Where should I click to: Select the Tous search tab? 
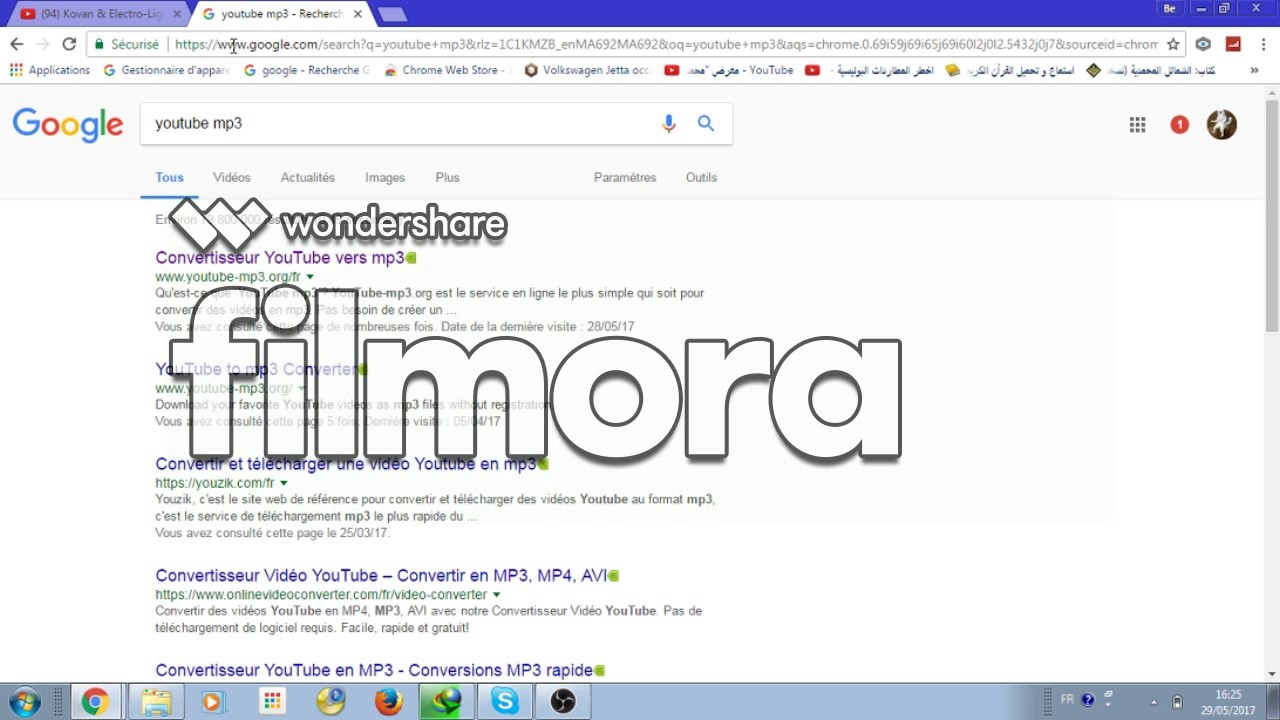click(169, 177)
